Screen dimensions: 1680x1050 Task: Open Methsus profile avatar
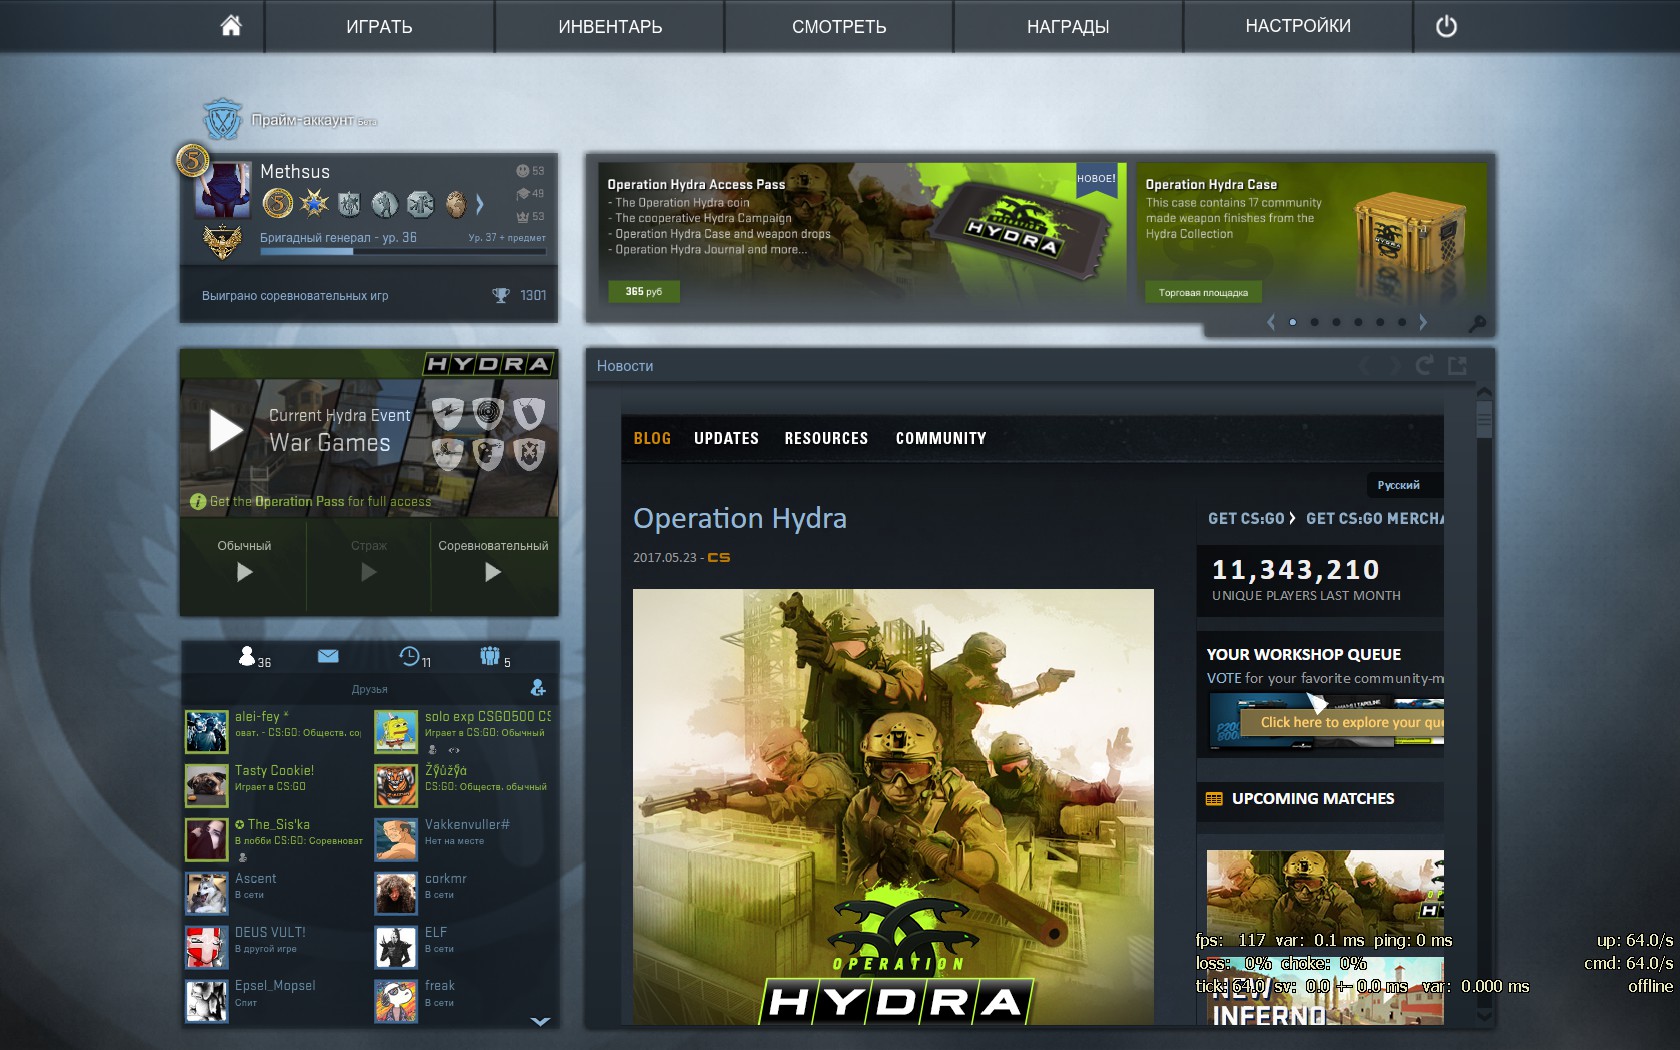coord(223,189)
